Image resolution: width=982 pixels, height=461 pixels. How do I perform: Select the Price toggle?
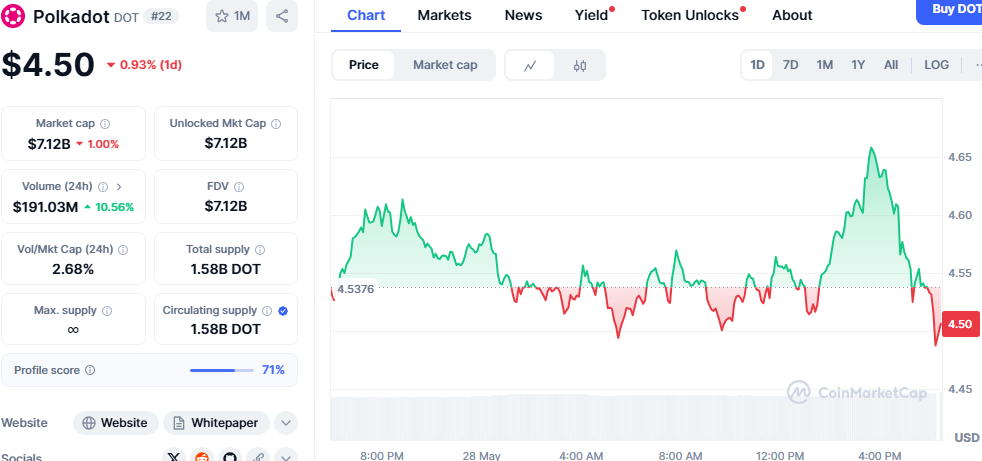[364, 65]
